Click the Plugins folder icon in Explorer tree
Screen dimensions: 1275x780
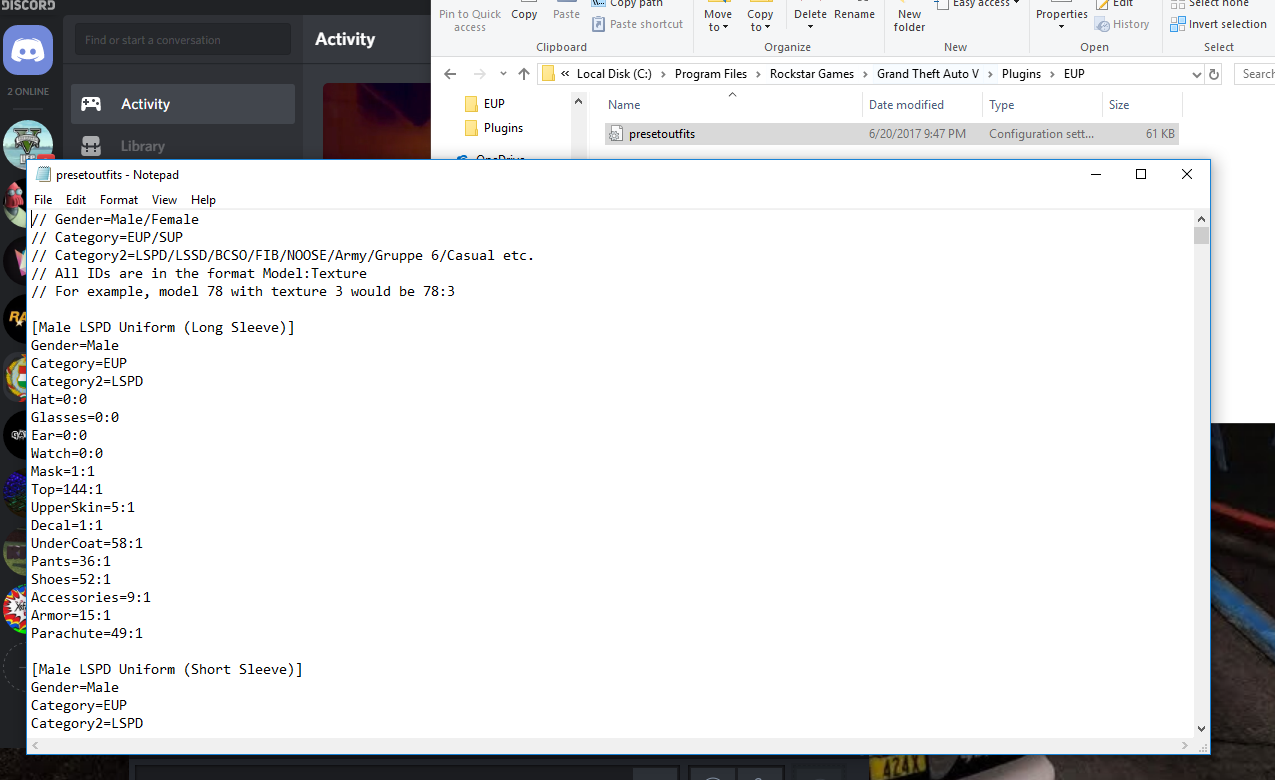pos(472,128)
